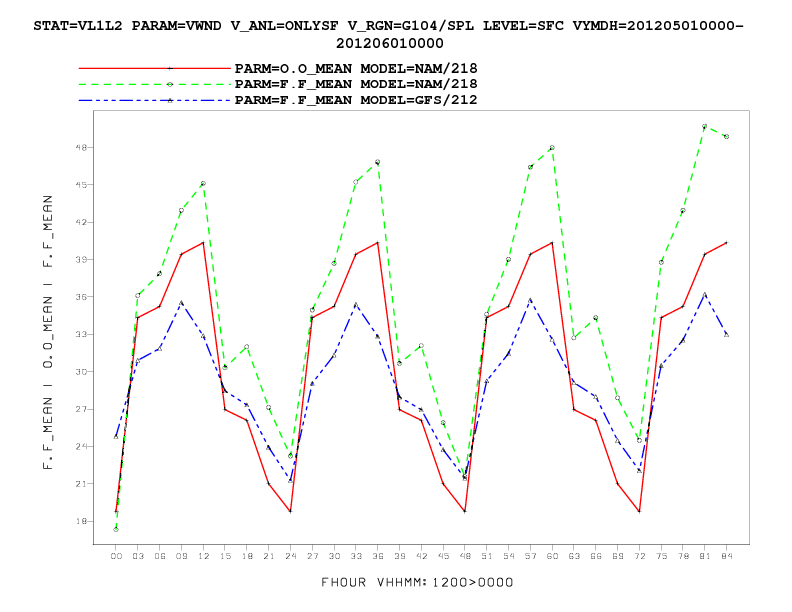Click the green NAM data point at hour 84
Viewport: 792px width, 612px height.
[x=726, y=136]
